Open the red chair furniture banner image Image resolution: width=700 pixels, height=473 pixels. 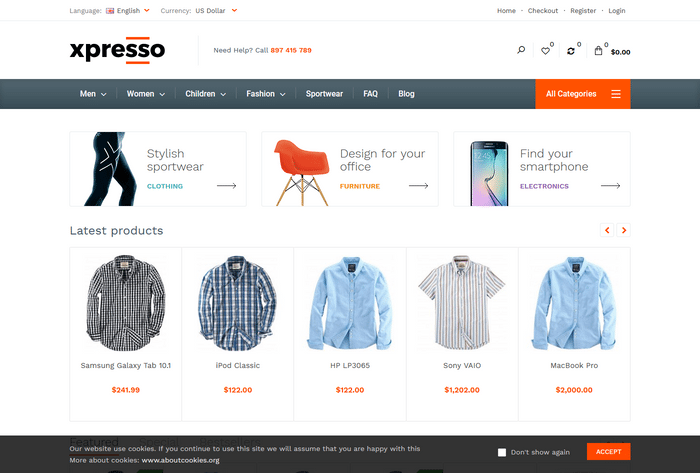pyautogui.click(x=302, y=172)
